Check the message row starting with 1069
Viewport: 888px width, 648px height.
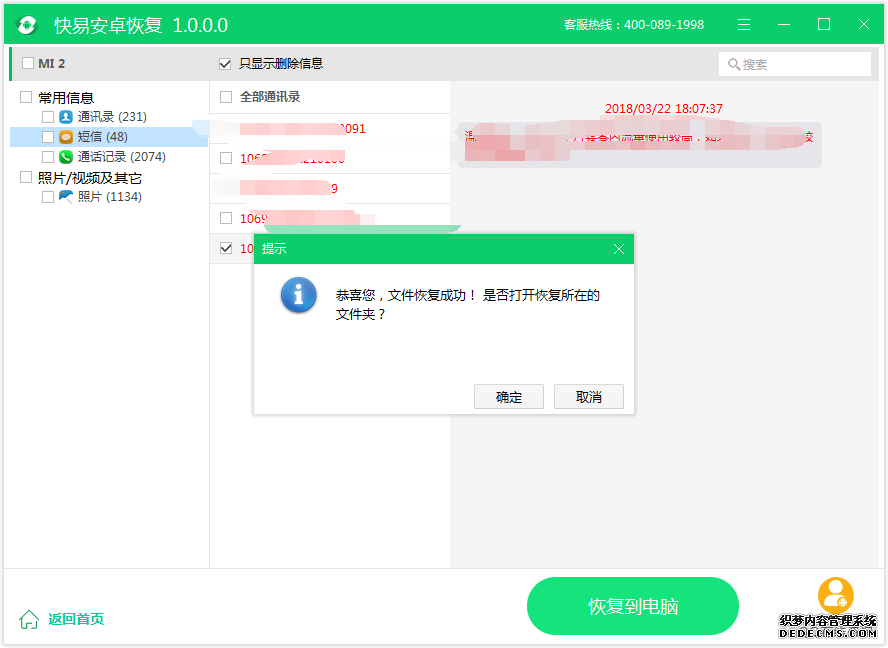(x=226, y=218)
